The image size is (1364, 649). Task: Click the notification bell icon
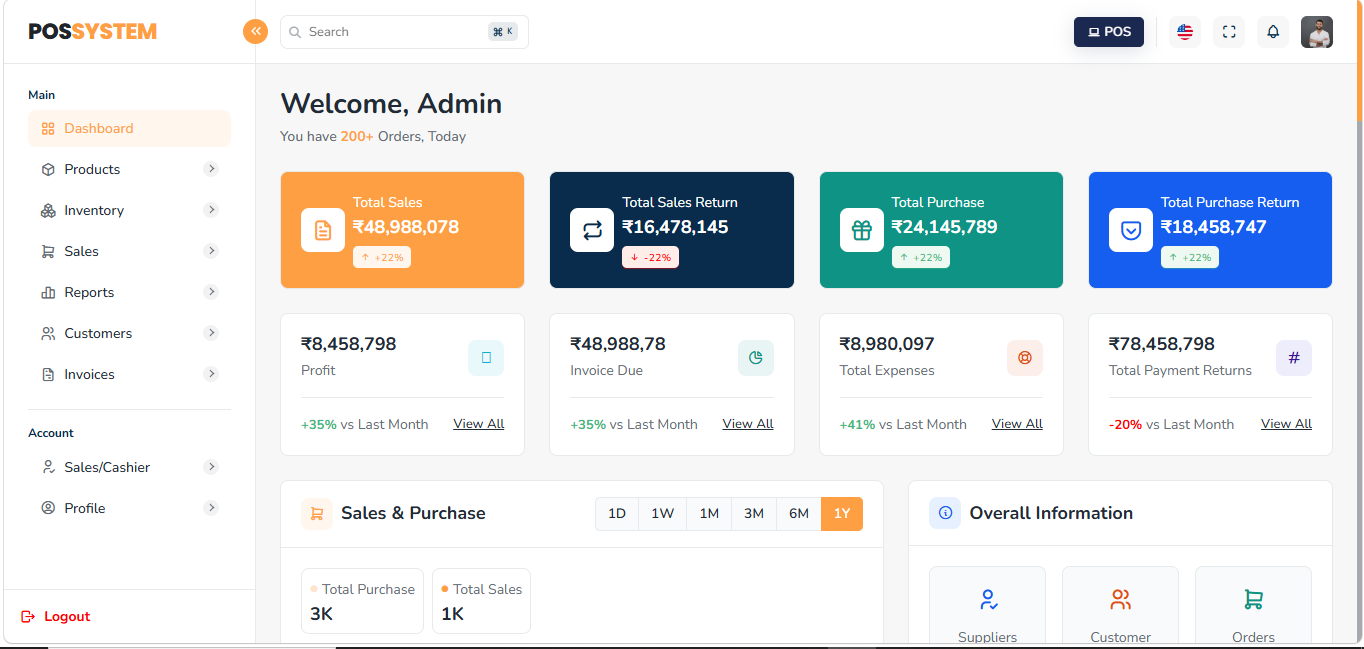point(1273,32)
